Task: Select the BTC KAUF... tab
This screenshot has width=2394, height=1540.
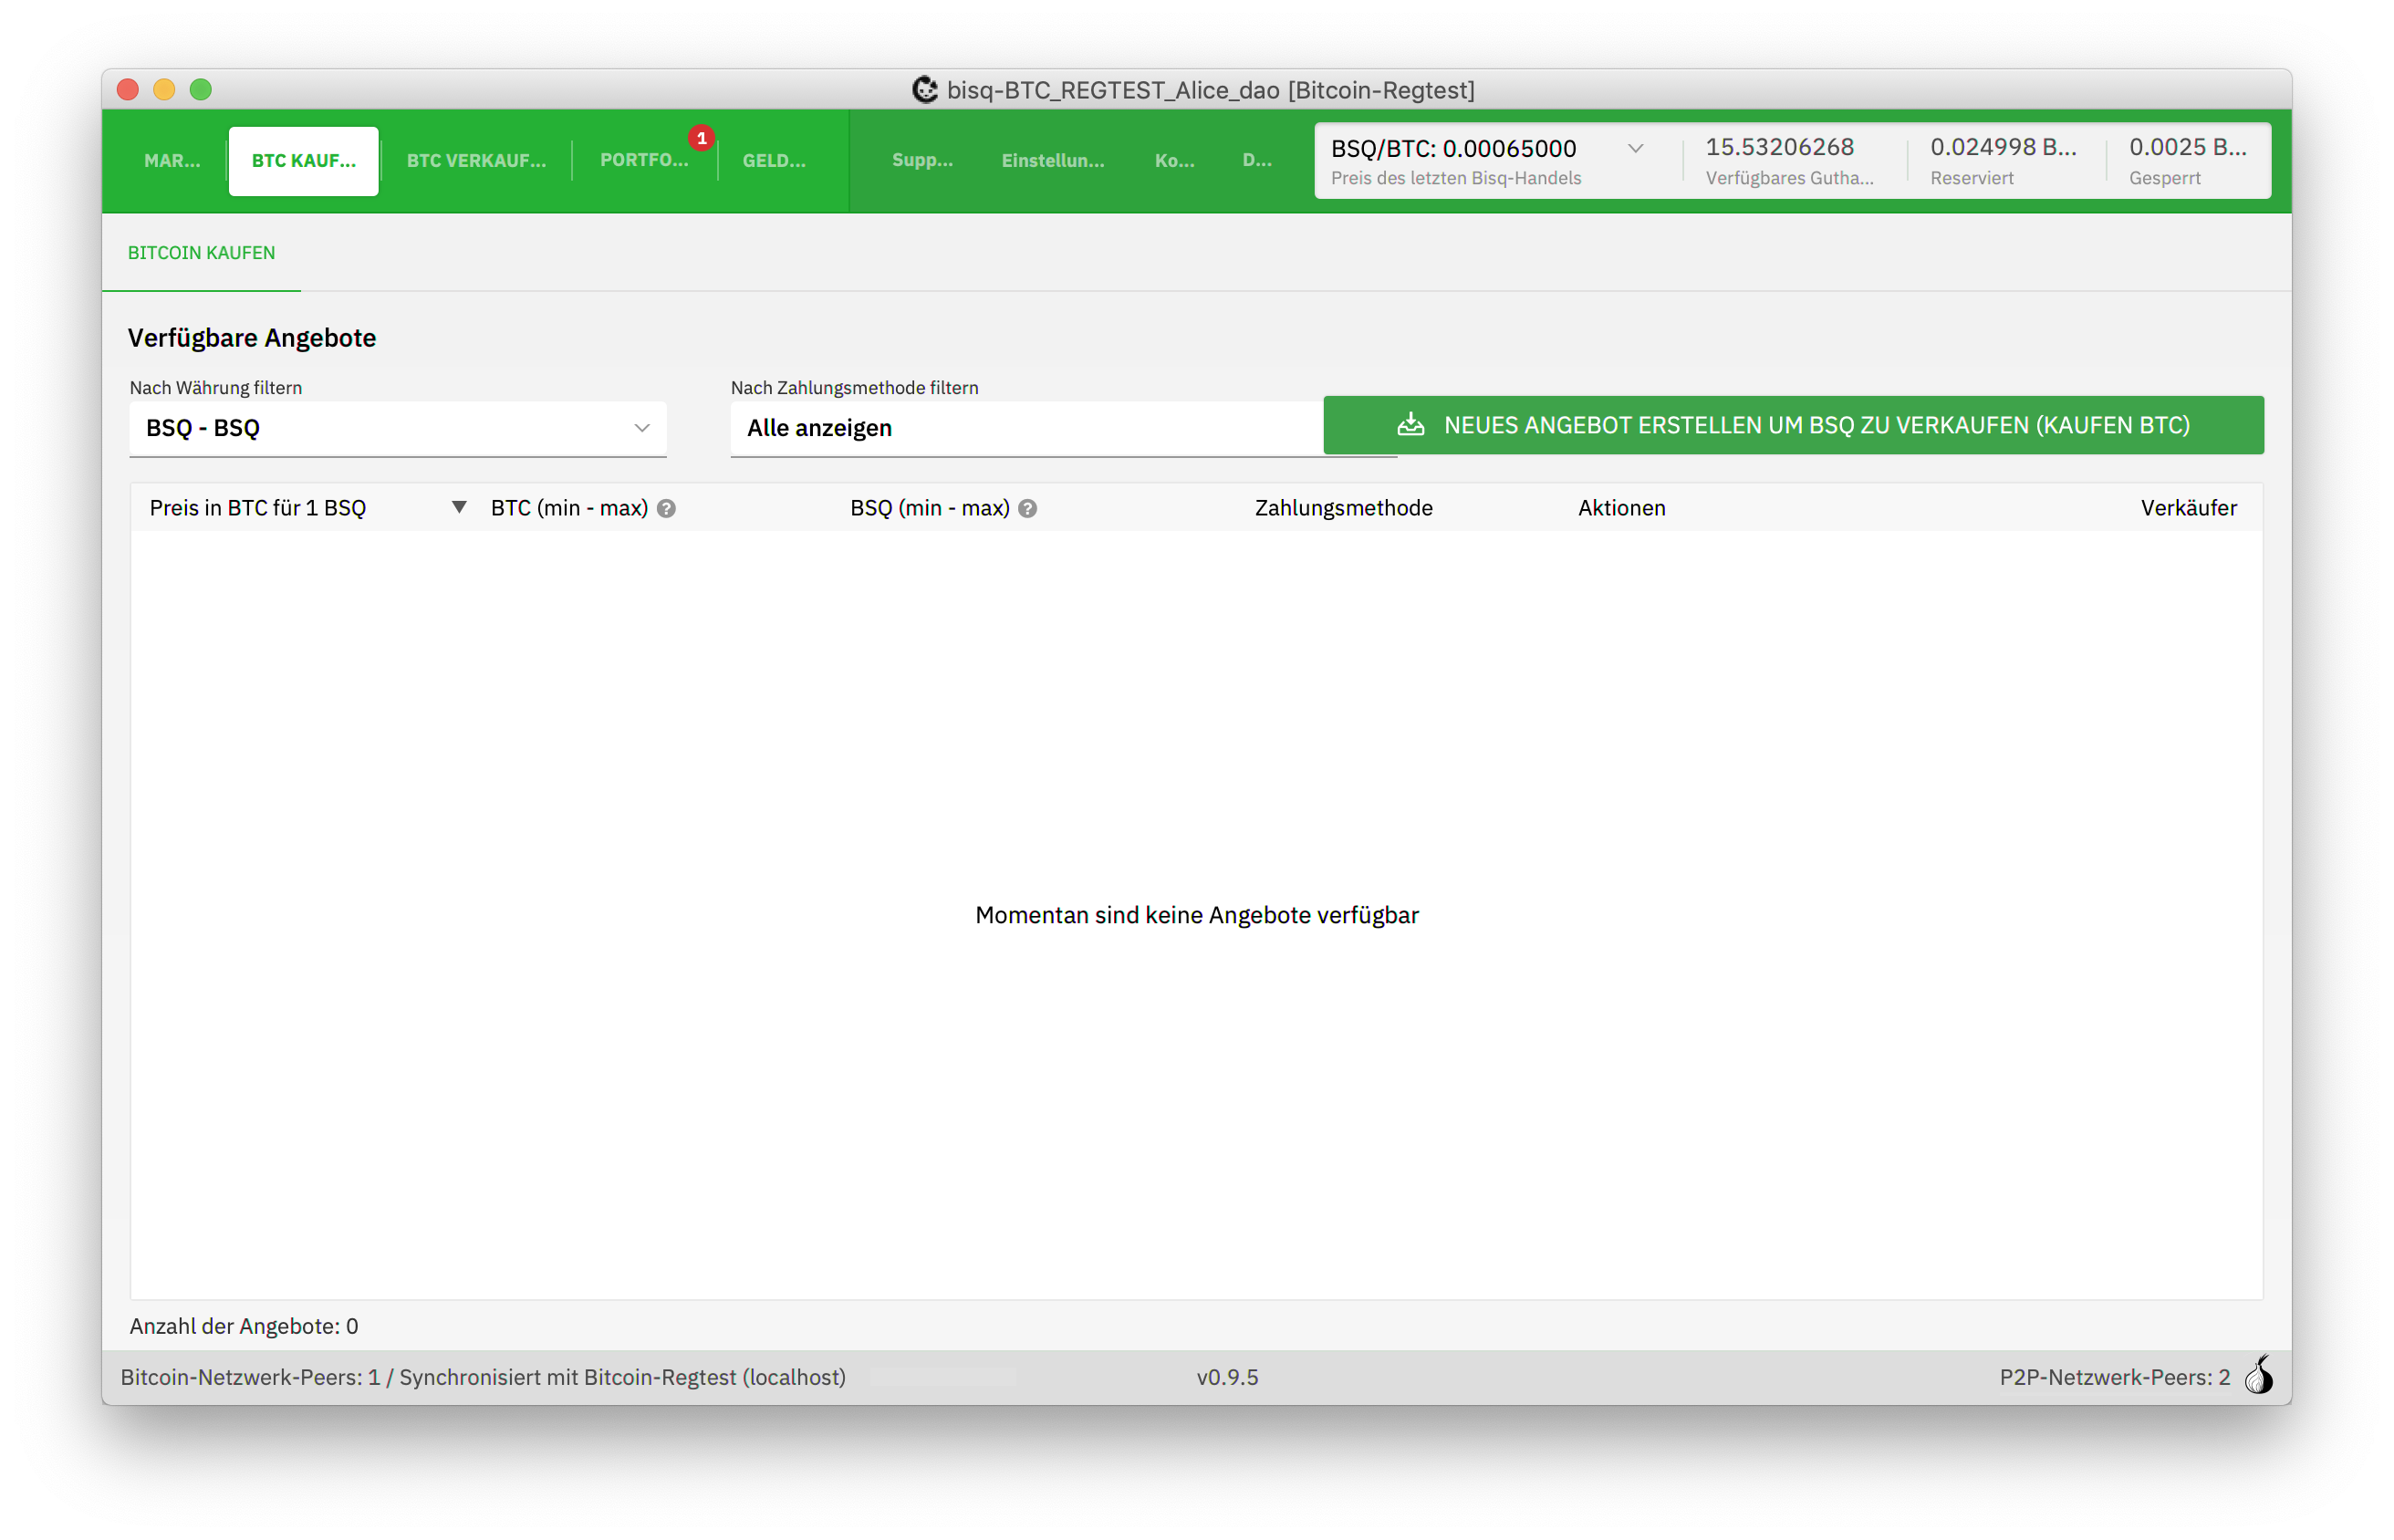Action: 303,160
